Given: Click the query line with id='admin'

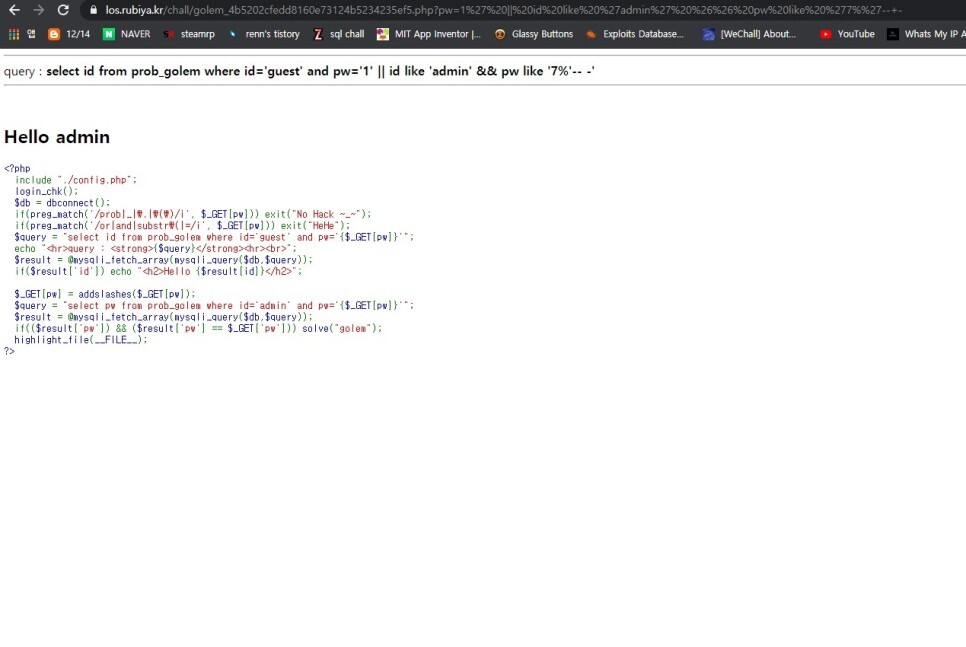Looking at the screenshot, I should coord(214,306).
